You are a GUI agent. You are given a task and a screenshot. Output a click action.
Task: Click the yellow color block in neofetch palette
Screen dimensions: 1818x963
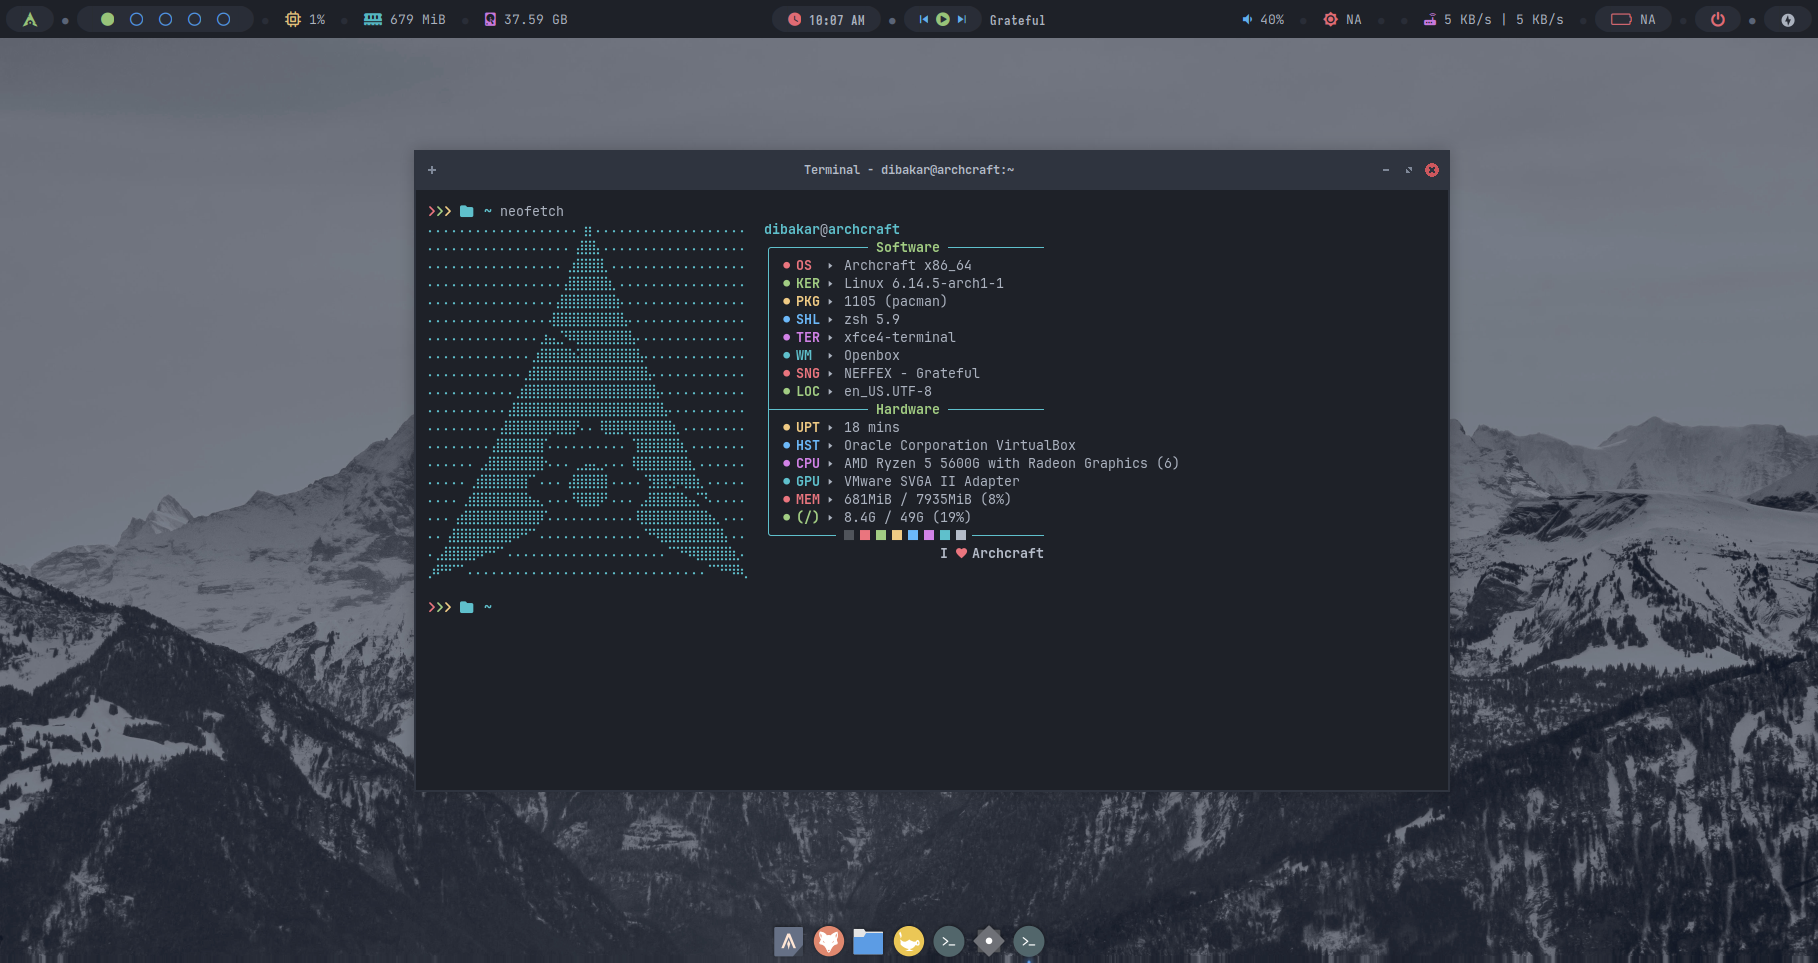pyautogui.click(x=897, y=535)
